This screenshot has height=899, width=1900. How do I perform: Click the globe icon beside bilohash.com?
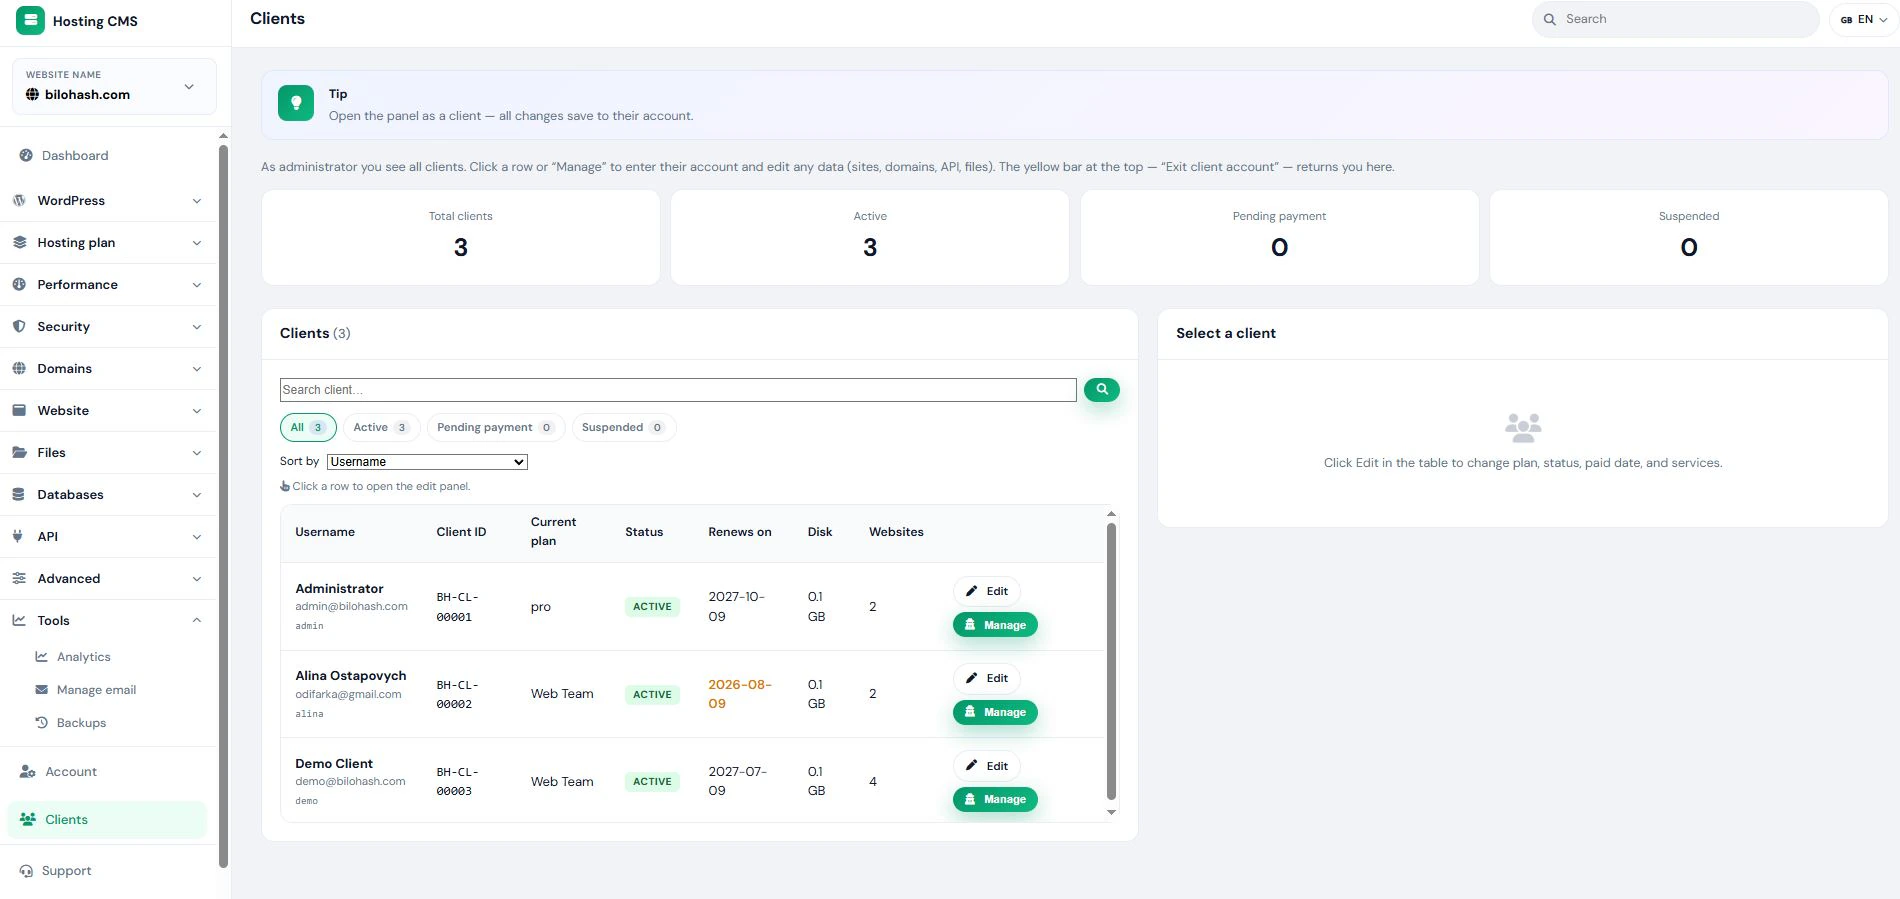(32, 94)
